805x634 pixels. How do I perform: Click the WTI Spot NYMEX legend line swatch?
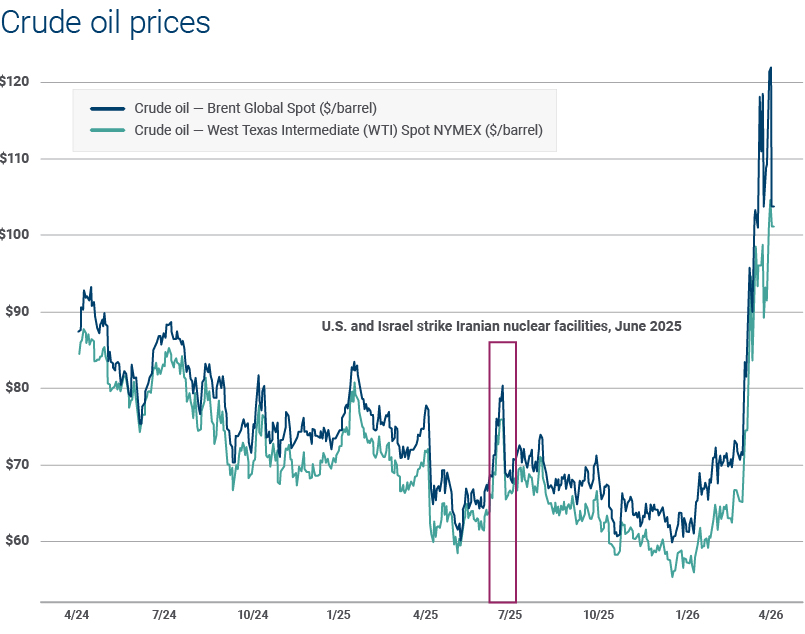click(107, 130)
